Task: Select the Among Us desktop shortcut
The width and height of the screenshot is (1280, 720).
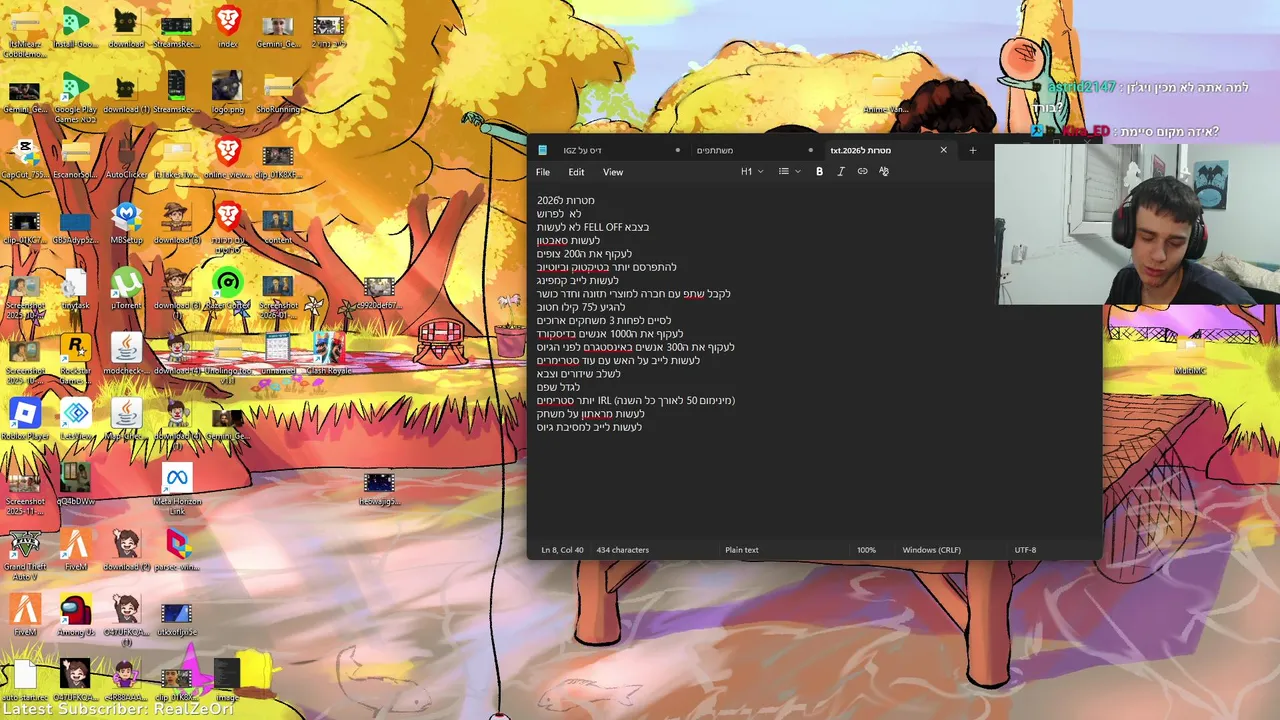Action: (x=75, y=616)
